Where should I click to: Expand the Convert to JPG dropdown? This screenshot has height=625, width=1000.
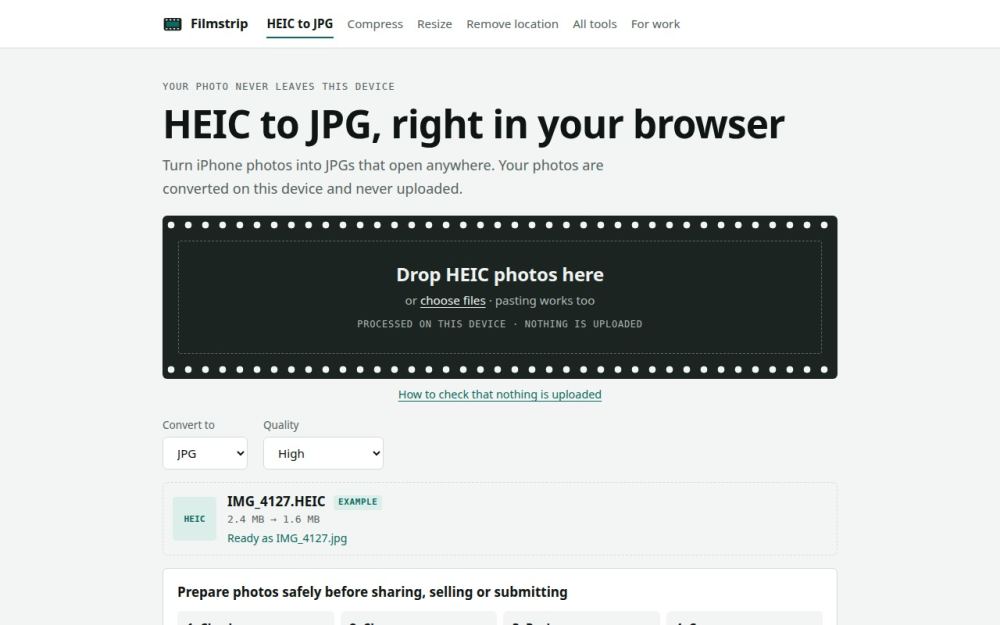coord(205,453)
